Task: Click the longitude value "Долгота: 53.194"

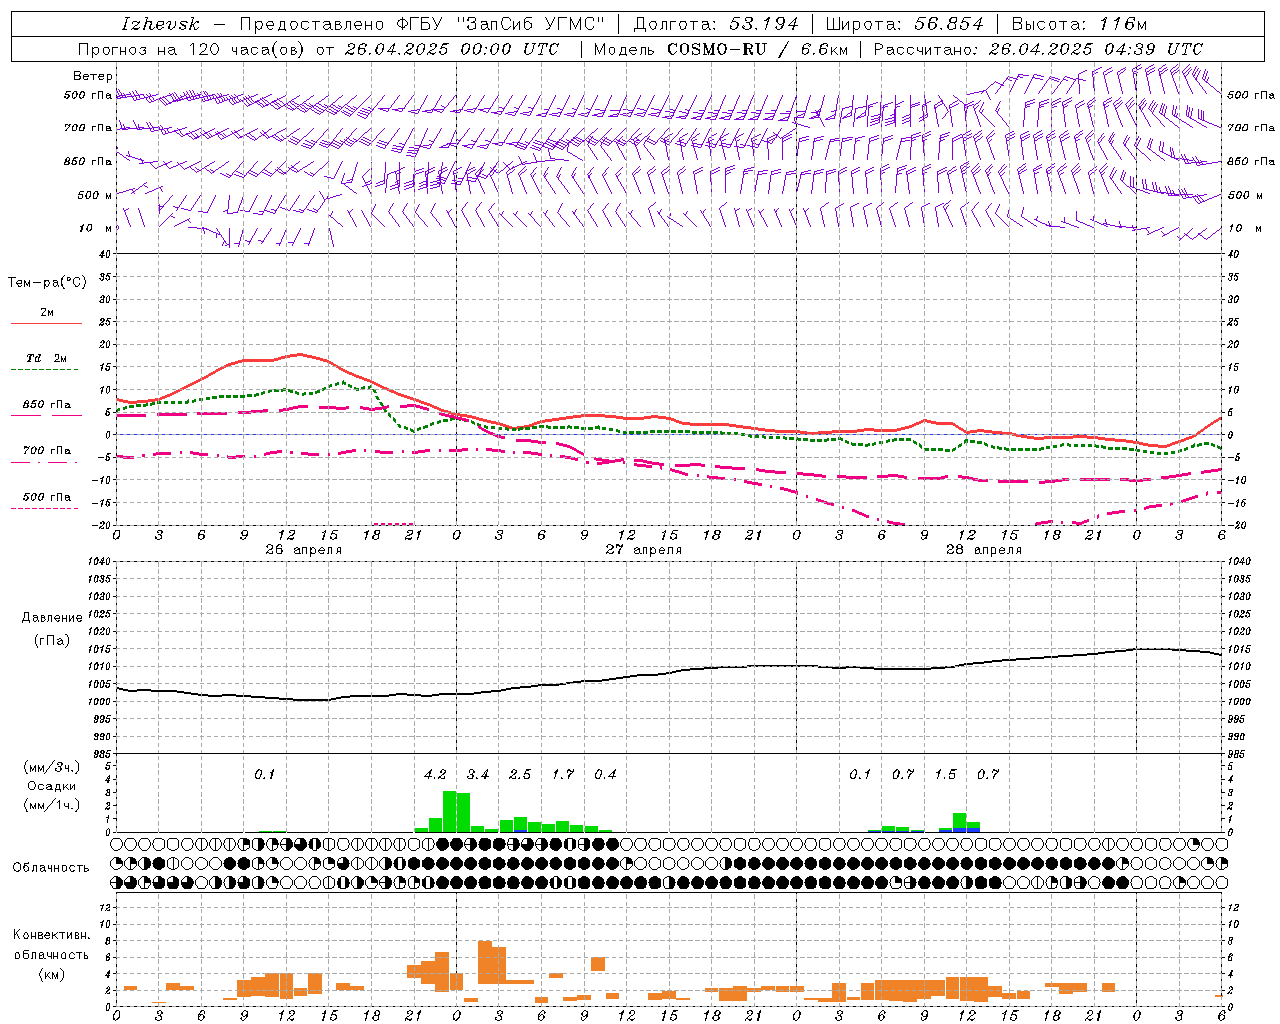Action: click(716, 24)
